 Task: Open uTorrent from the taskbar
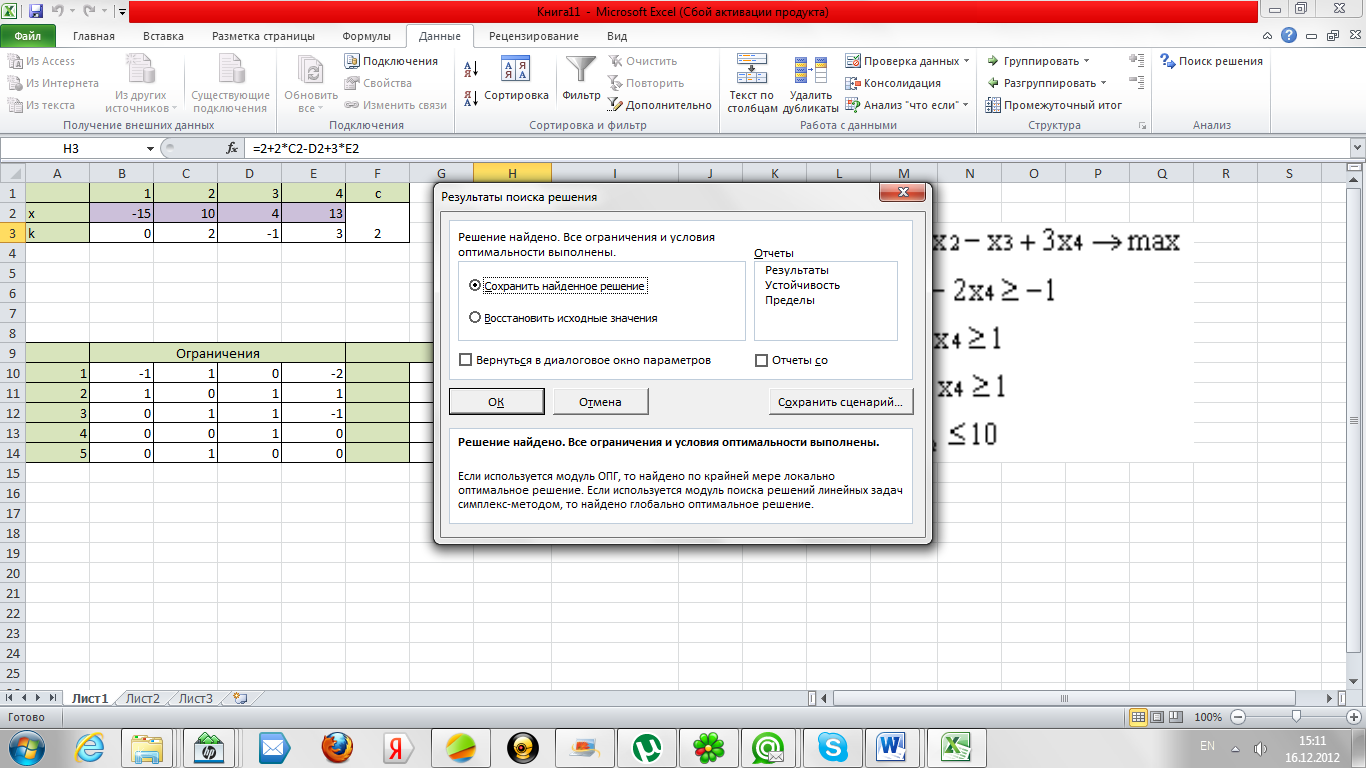(x=648, y=747)
